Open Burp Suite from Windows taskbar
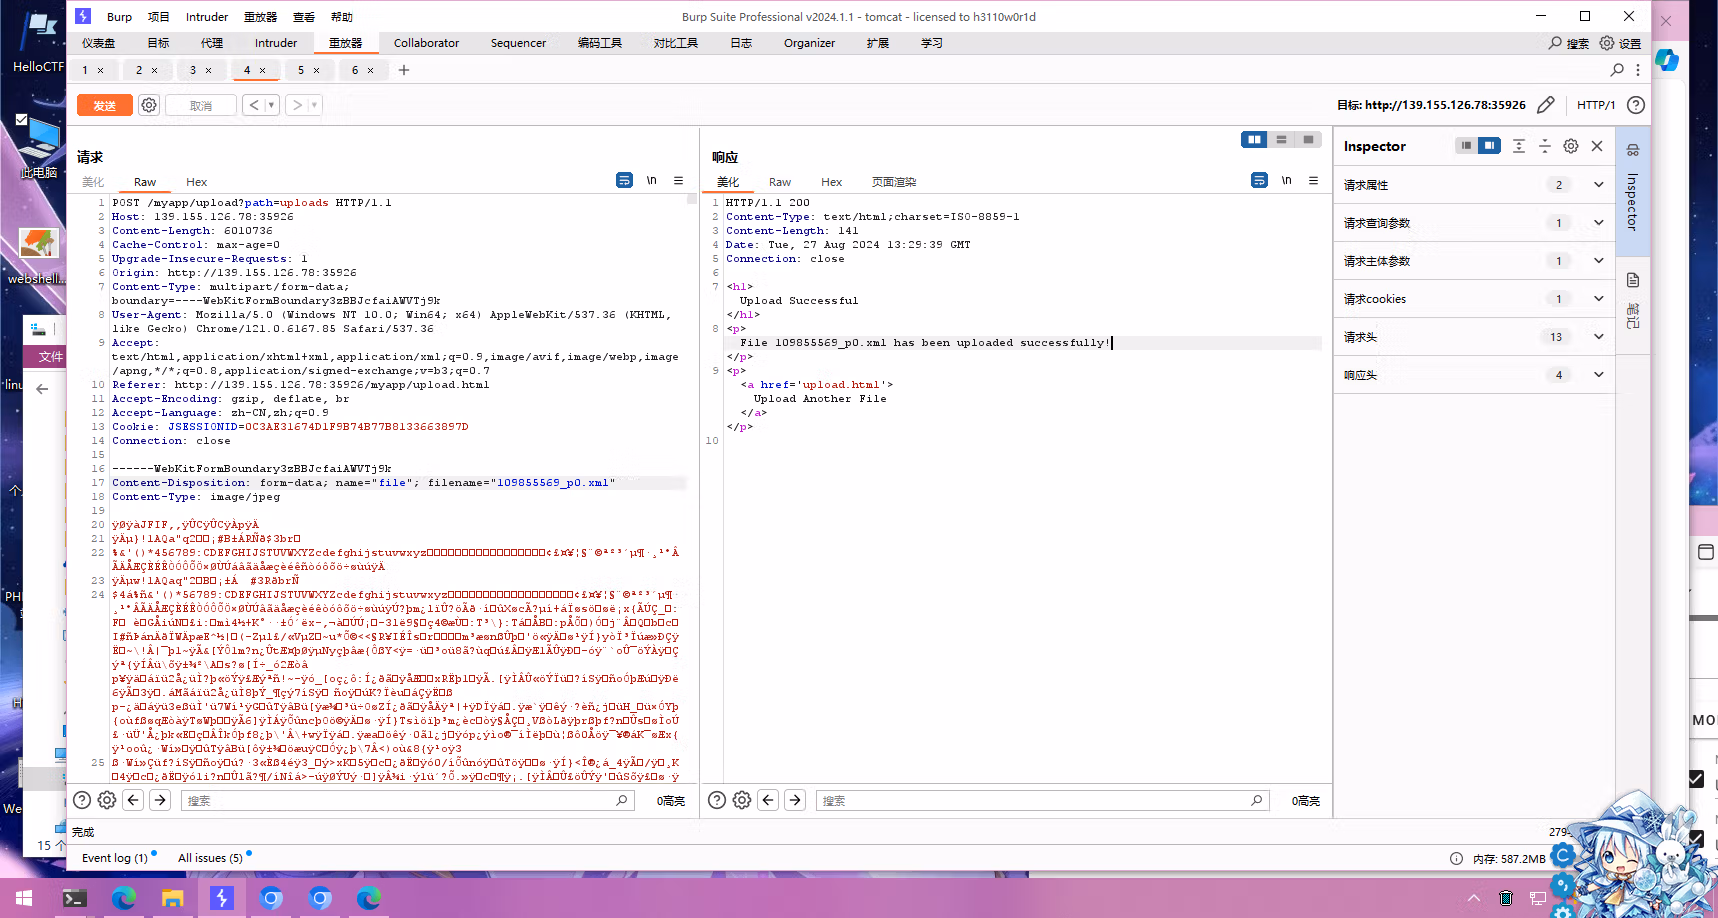Viewport: 1718px width, 918px height. click(221, 898)
